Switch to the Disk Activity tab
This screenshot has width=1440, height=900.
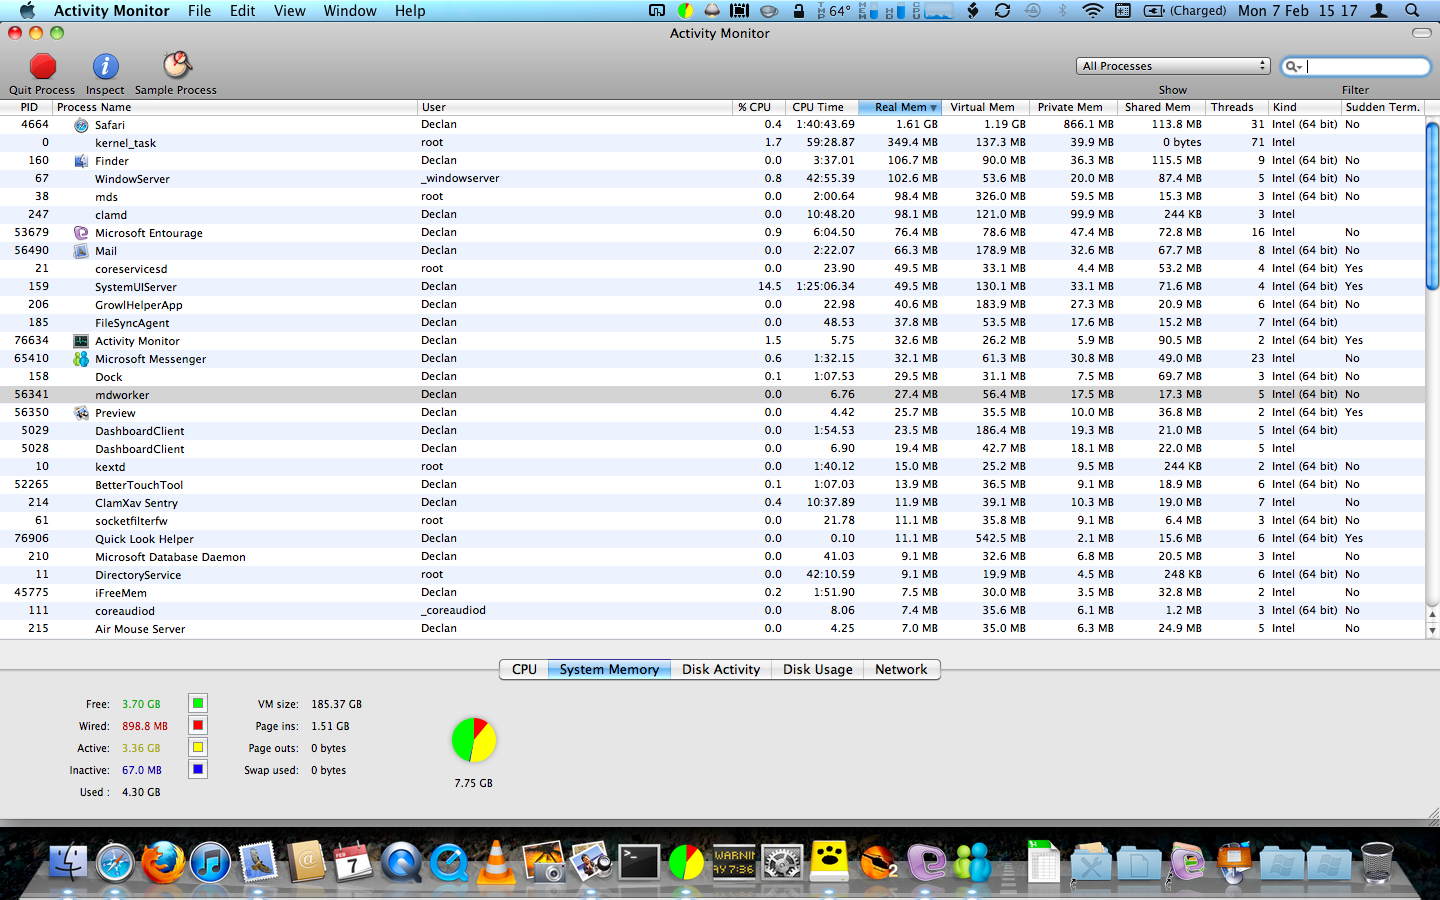721,670
